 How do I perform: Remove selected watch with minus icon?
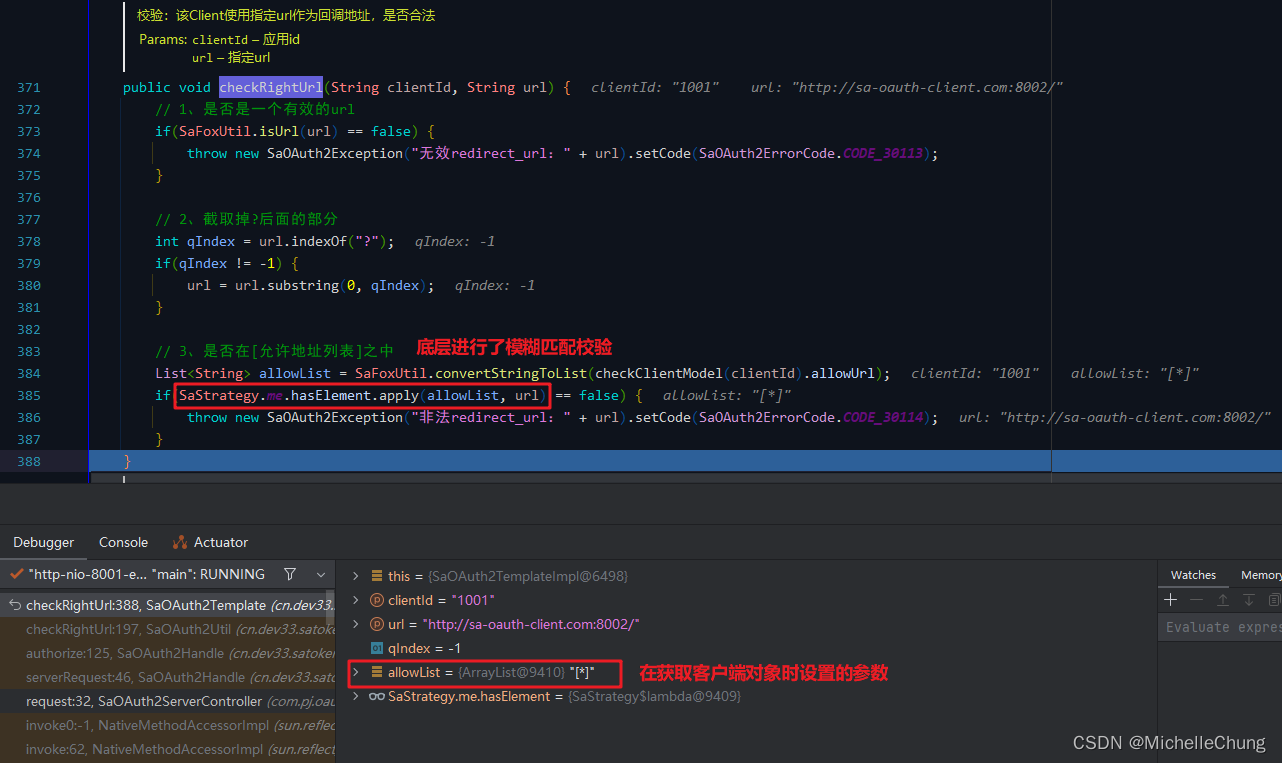(x=1197, y=600)
